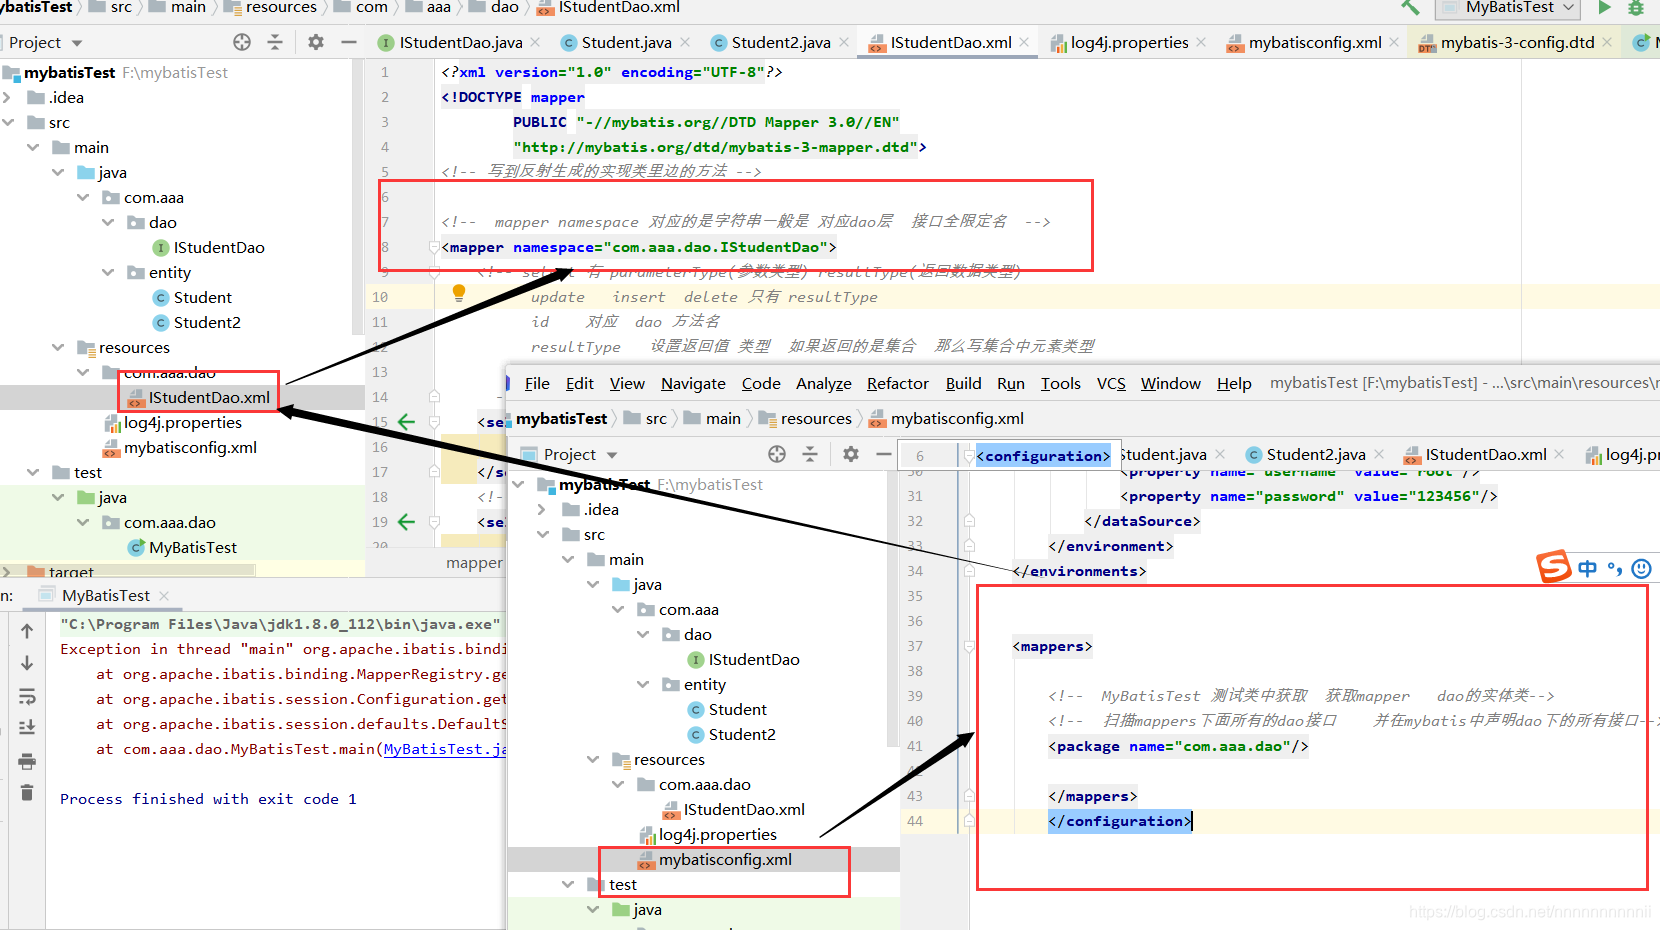
Task: Open settings gear in back Project panel
Action: coord(316,42)
